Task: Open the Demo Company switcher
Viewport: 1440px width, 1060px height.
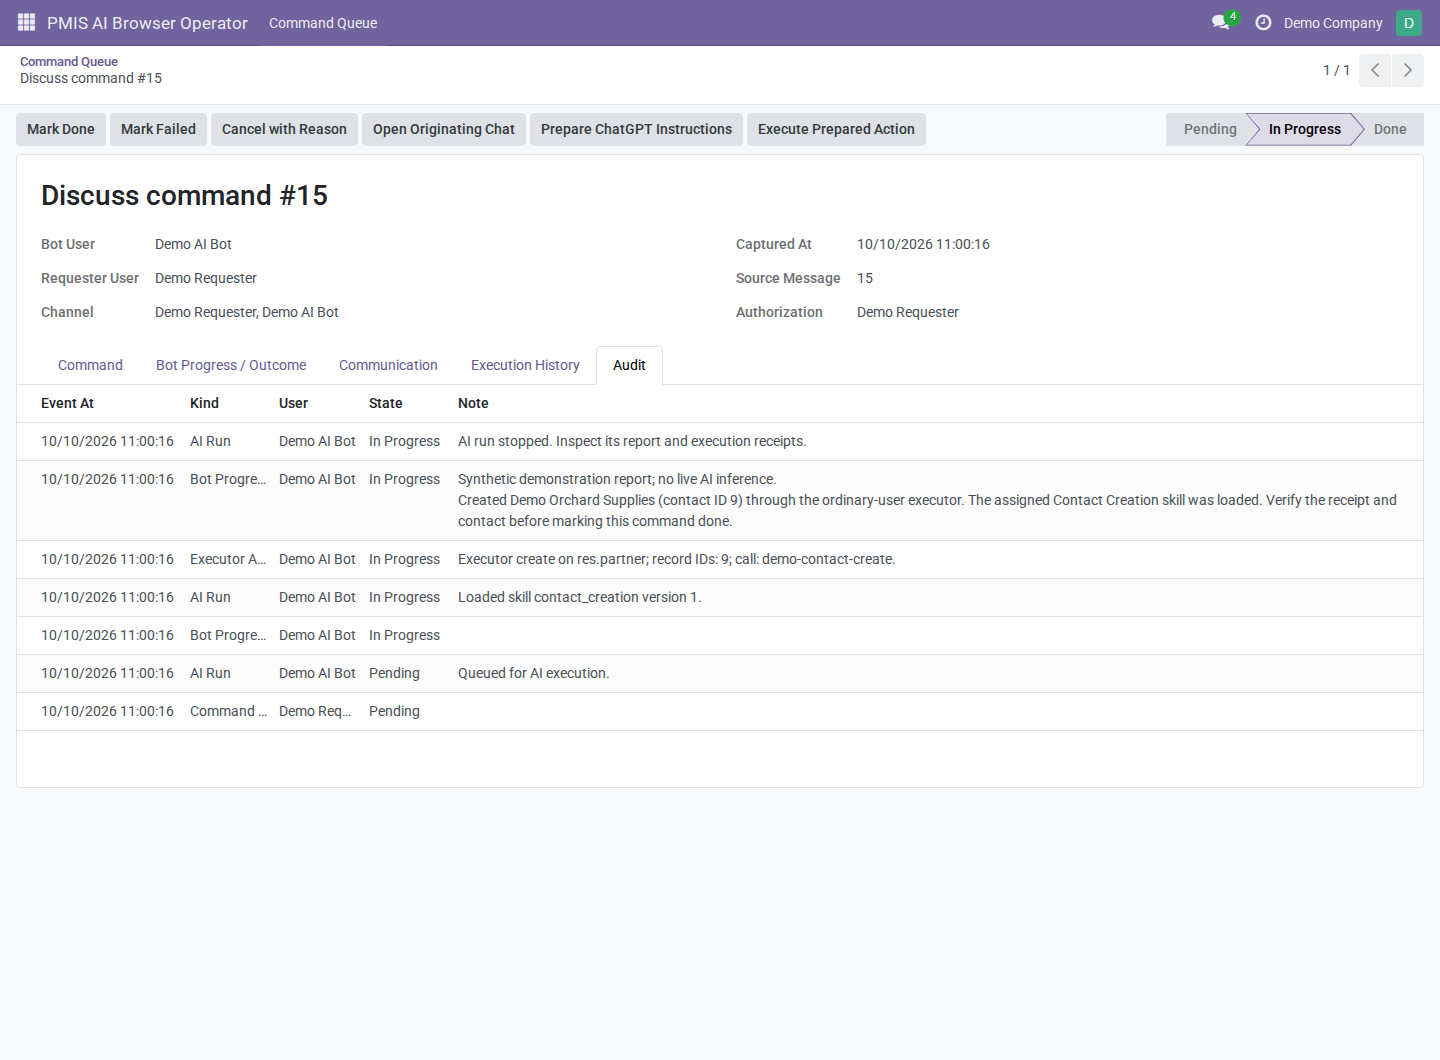Action: (1333, 22)
